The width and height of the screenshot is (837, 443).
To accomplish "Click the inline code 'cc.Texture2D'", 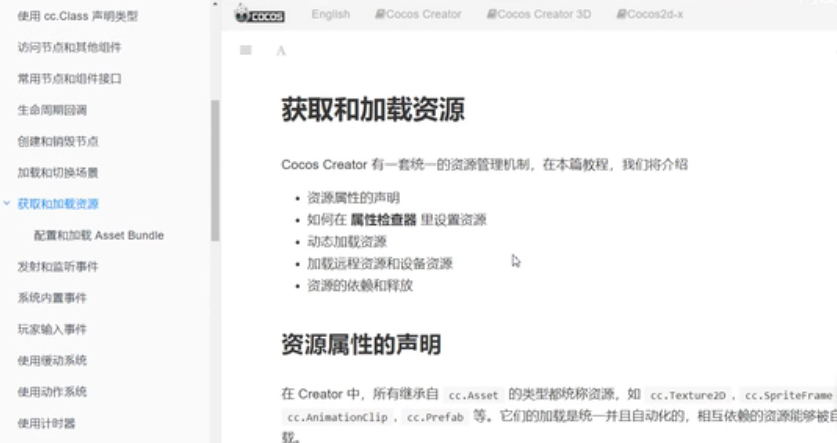I will 688,395.
